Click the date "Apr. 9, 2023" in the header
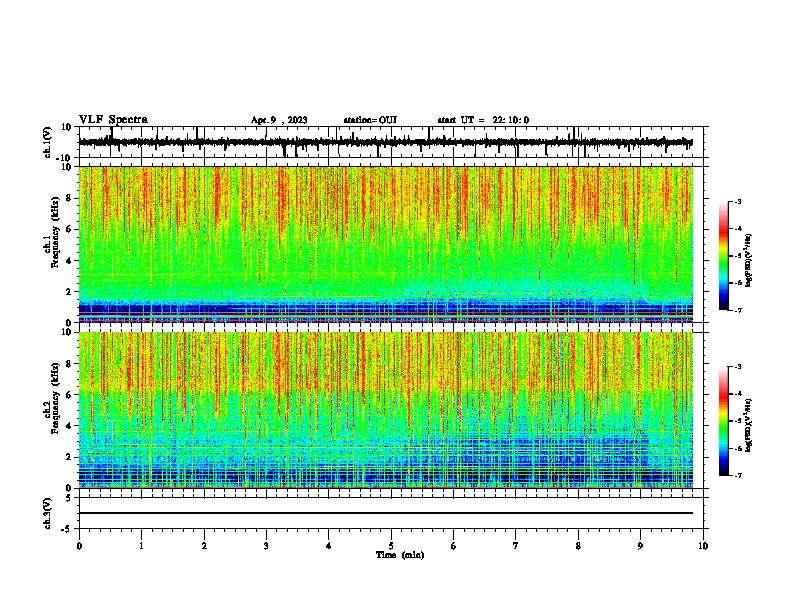Screen dimensions: 792x612 [x=279, y=120]
